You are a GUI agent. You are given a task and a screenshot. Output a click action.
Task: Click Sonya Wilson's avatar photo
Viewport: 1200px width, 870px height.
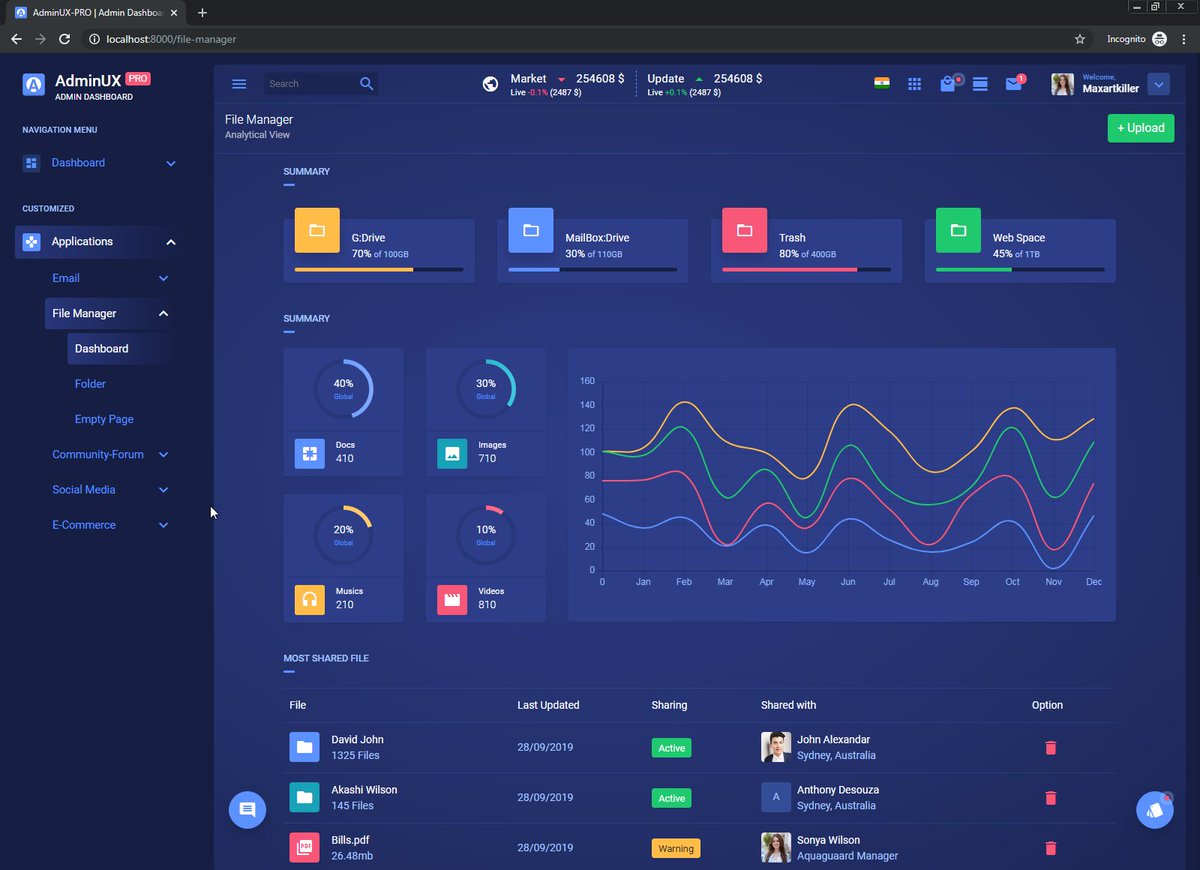click(775, 847)
